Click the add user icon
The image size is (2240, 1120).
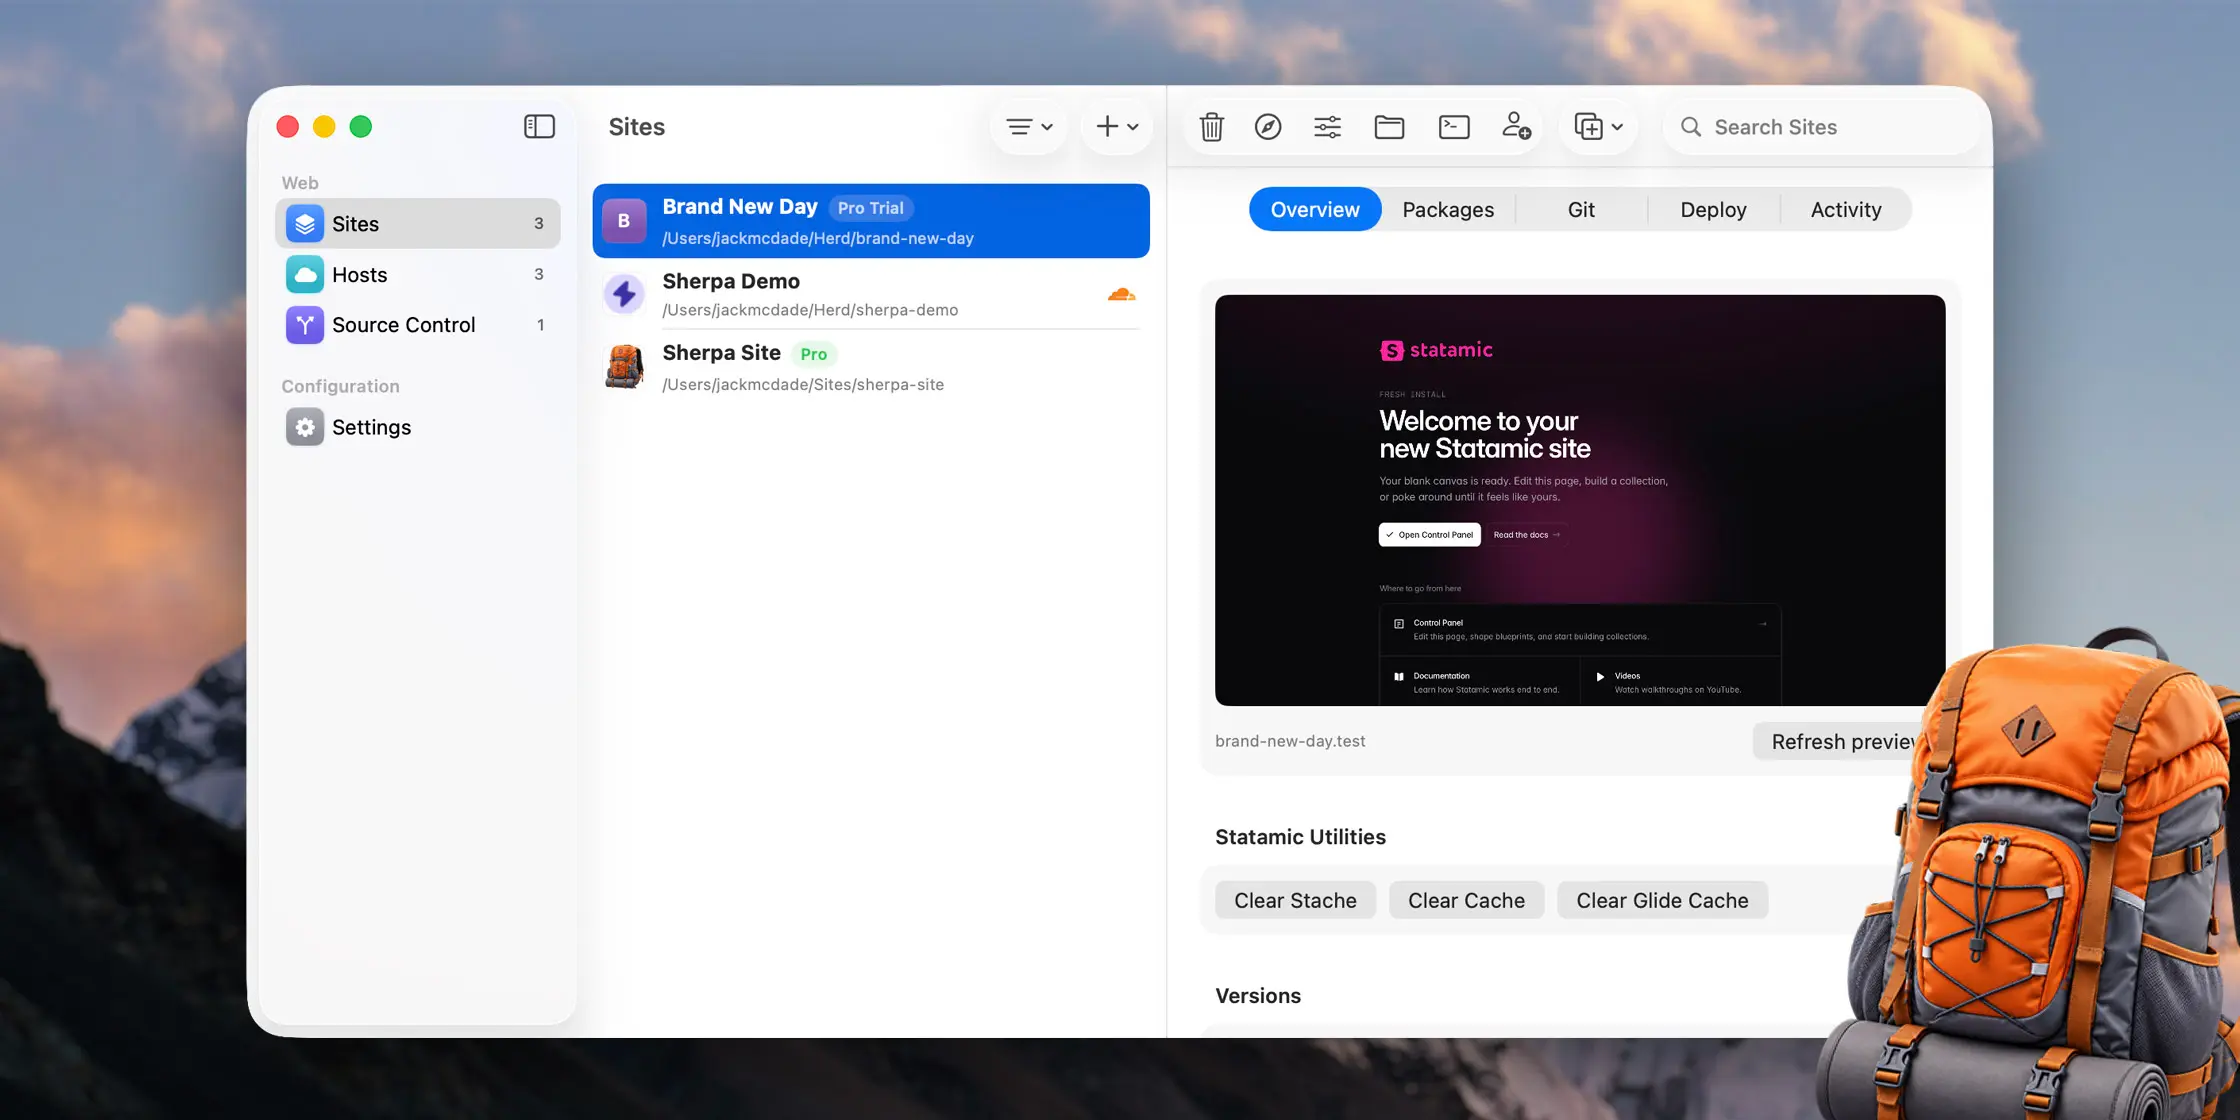pos(1516,126)
